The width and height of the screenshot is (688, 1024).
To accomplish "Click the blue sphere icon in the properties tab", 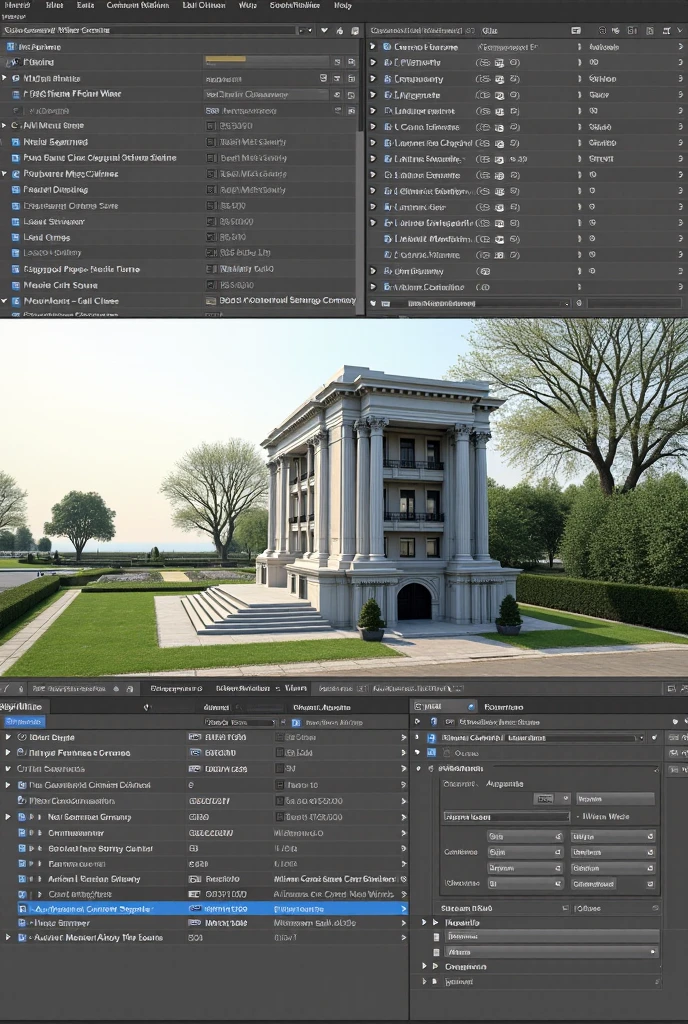I will [471, 706].
